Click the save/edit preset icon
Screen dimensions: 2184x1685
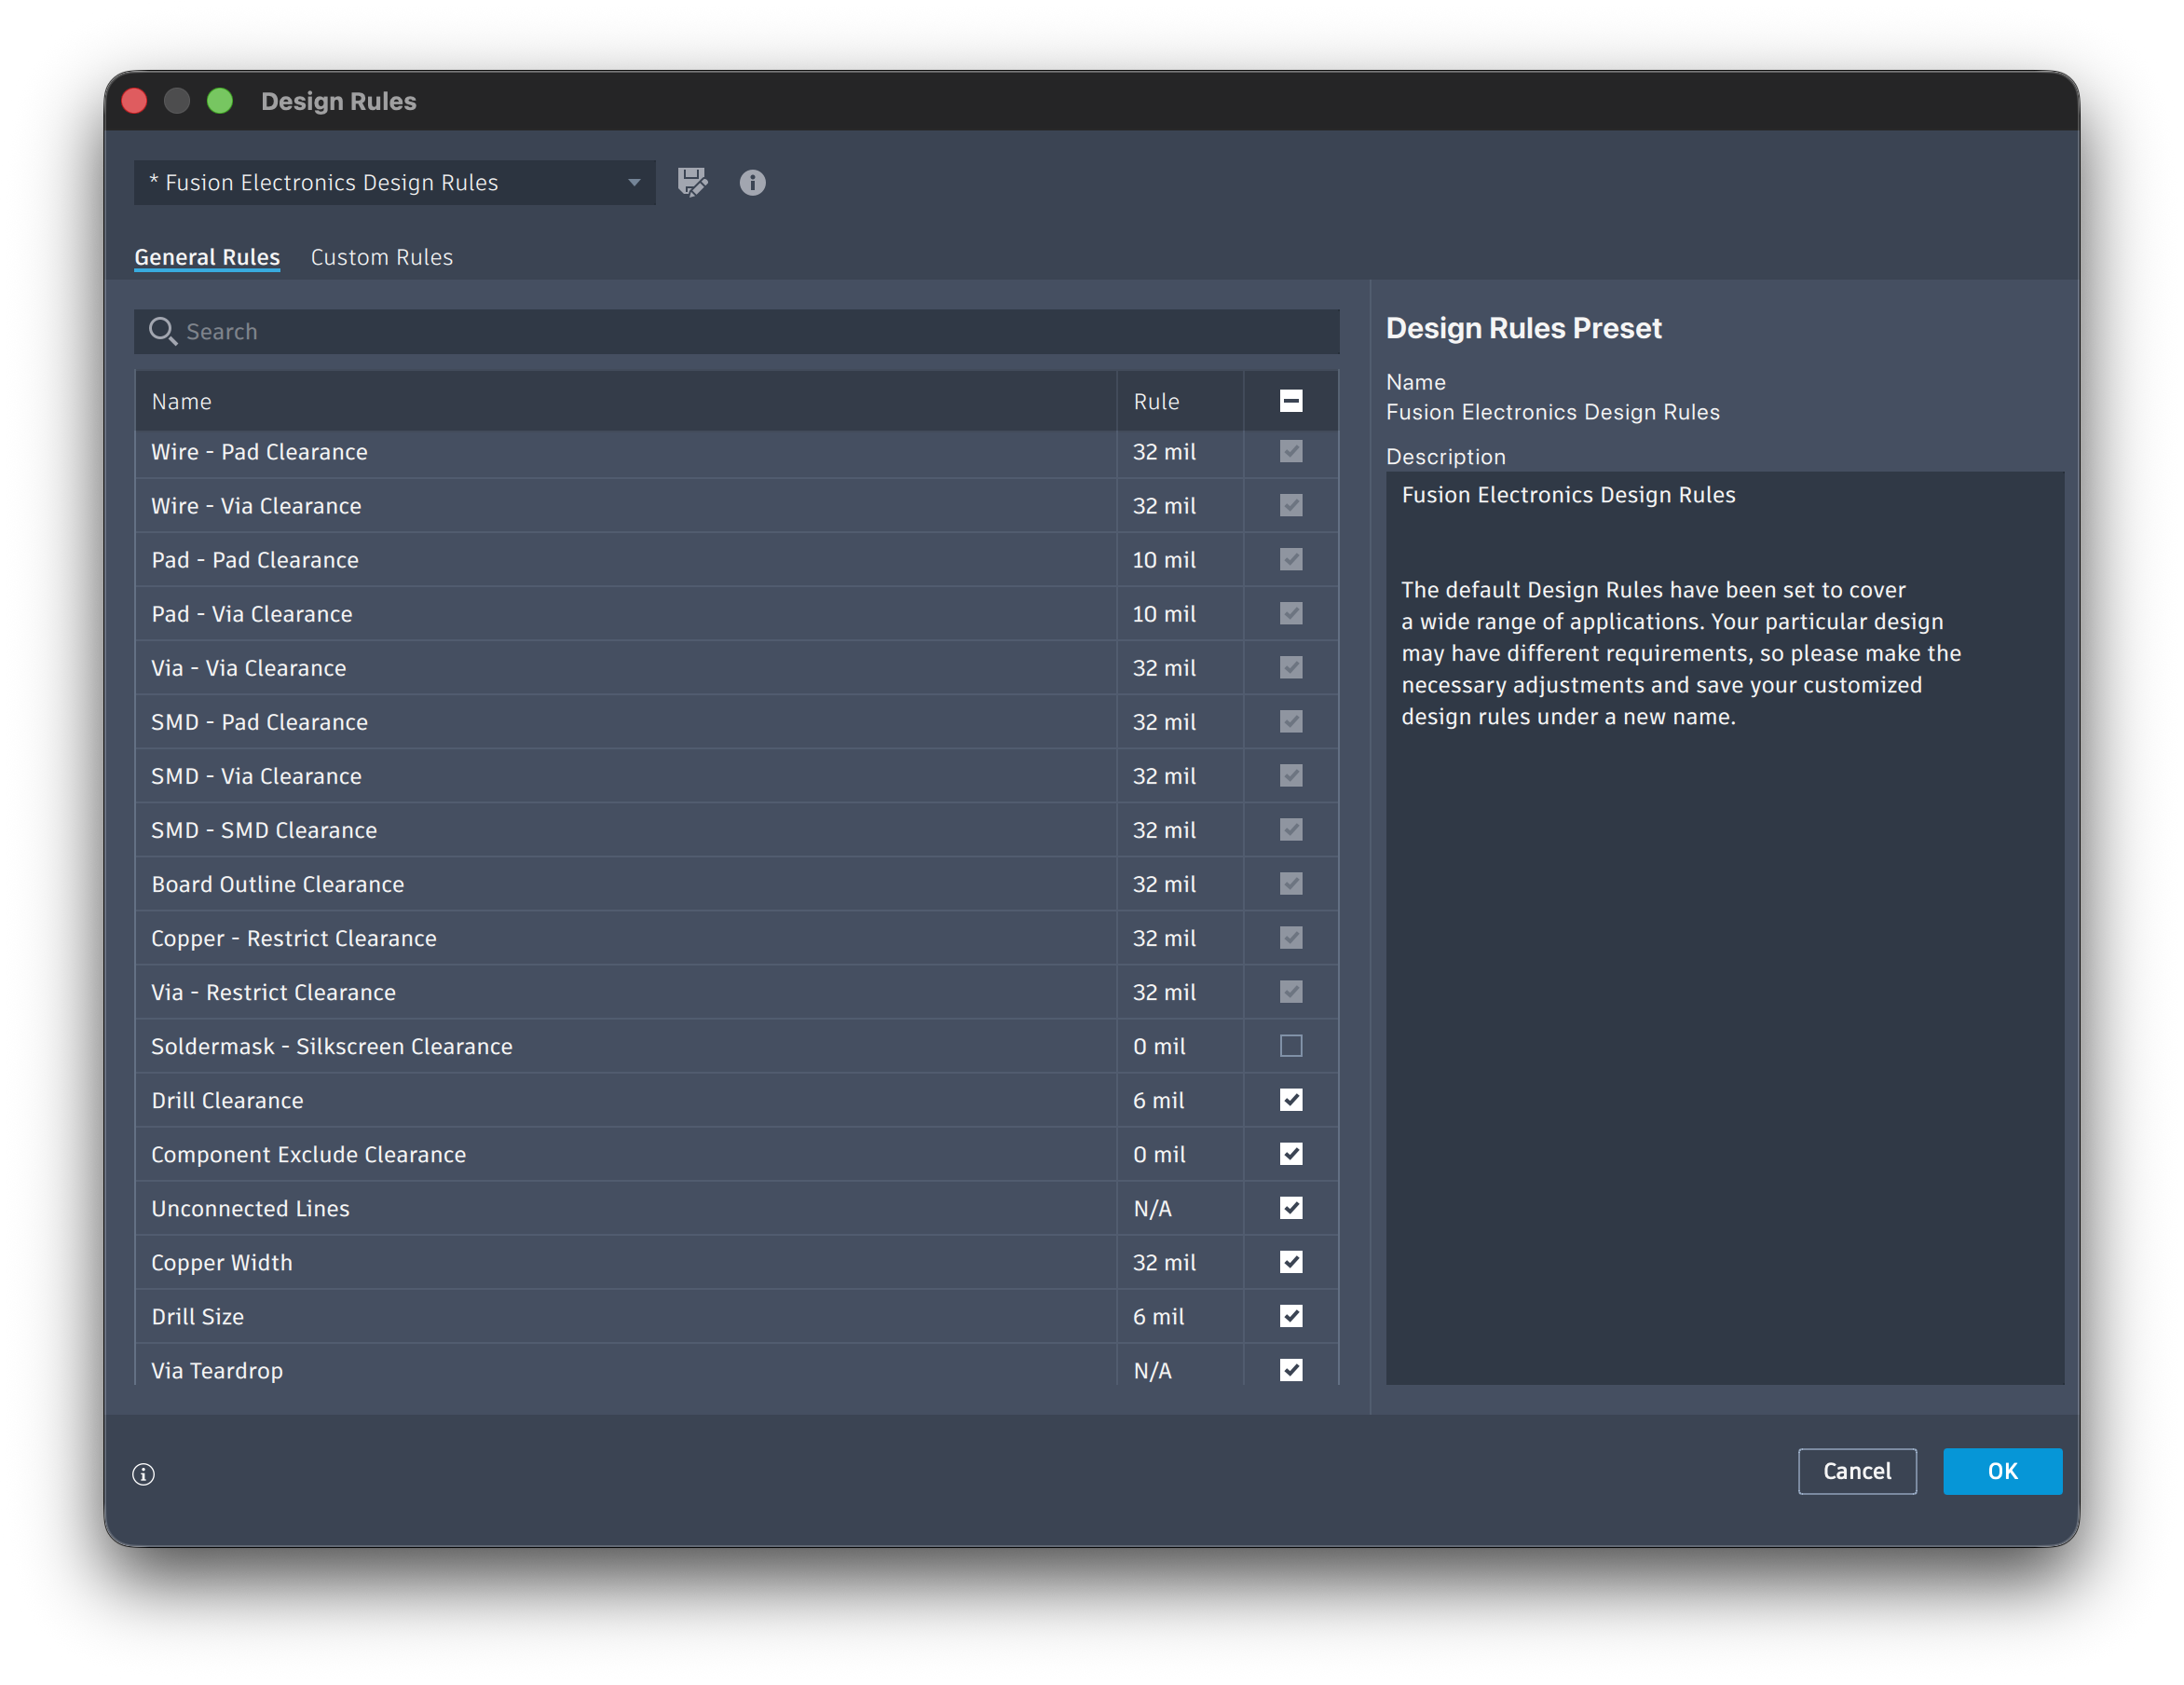692,183
